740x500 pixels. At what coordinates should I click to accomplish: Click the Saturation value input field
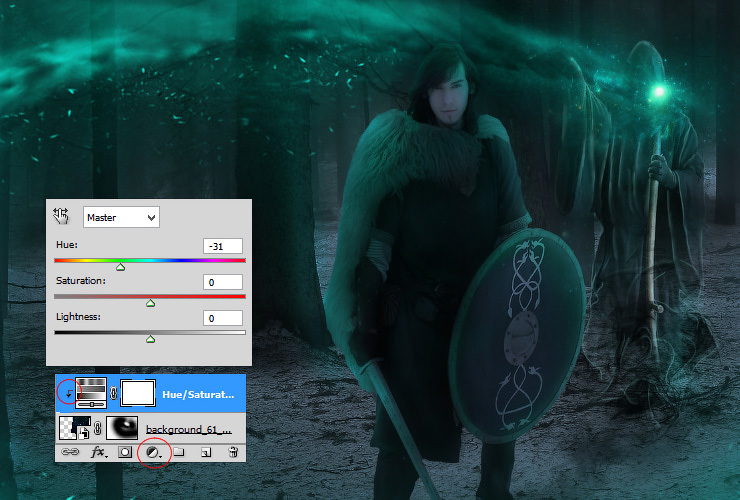223,282
